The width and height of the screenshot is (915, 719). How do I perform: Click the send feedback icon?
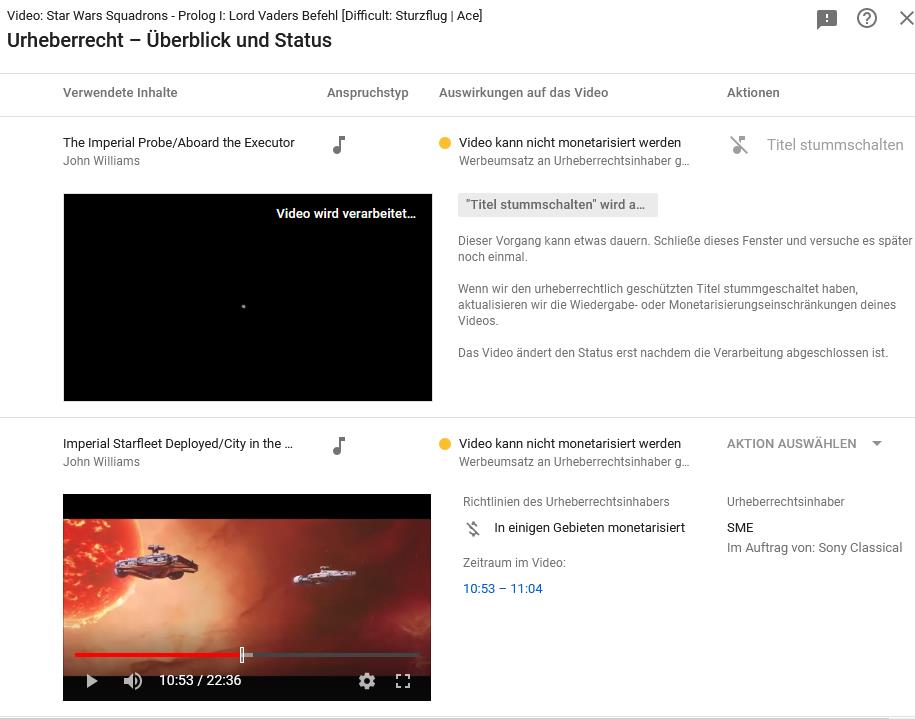pyautogui.click(x=826, y=19)
